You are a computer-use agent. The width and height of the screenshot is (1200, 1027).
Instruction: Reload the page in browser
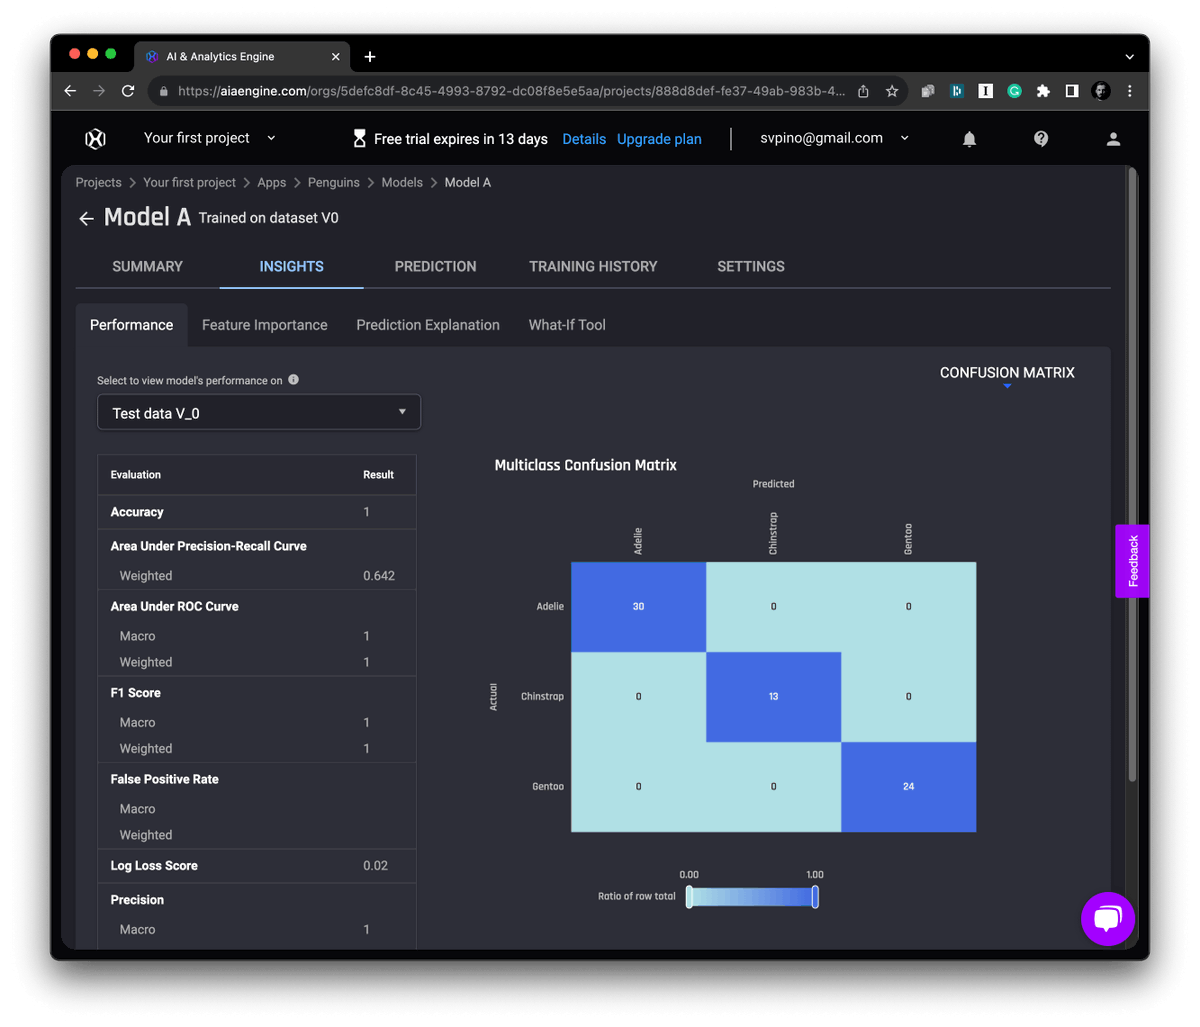pos(128,91)
